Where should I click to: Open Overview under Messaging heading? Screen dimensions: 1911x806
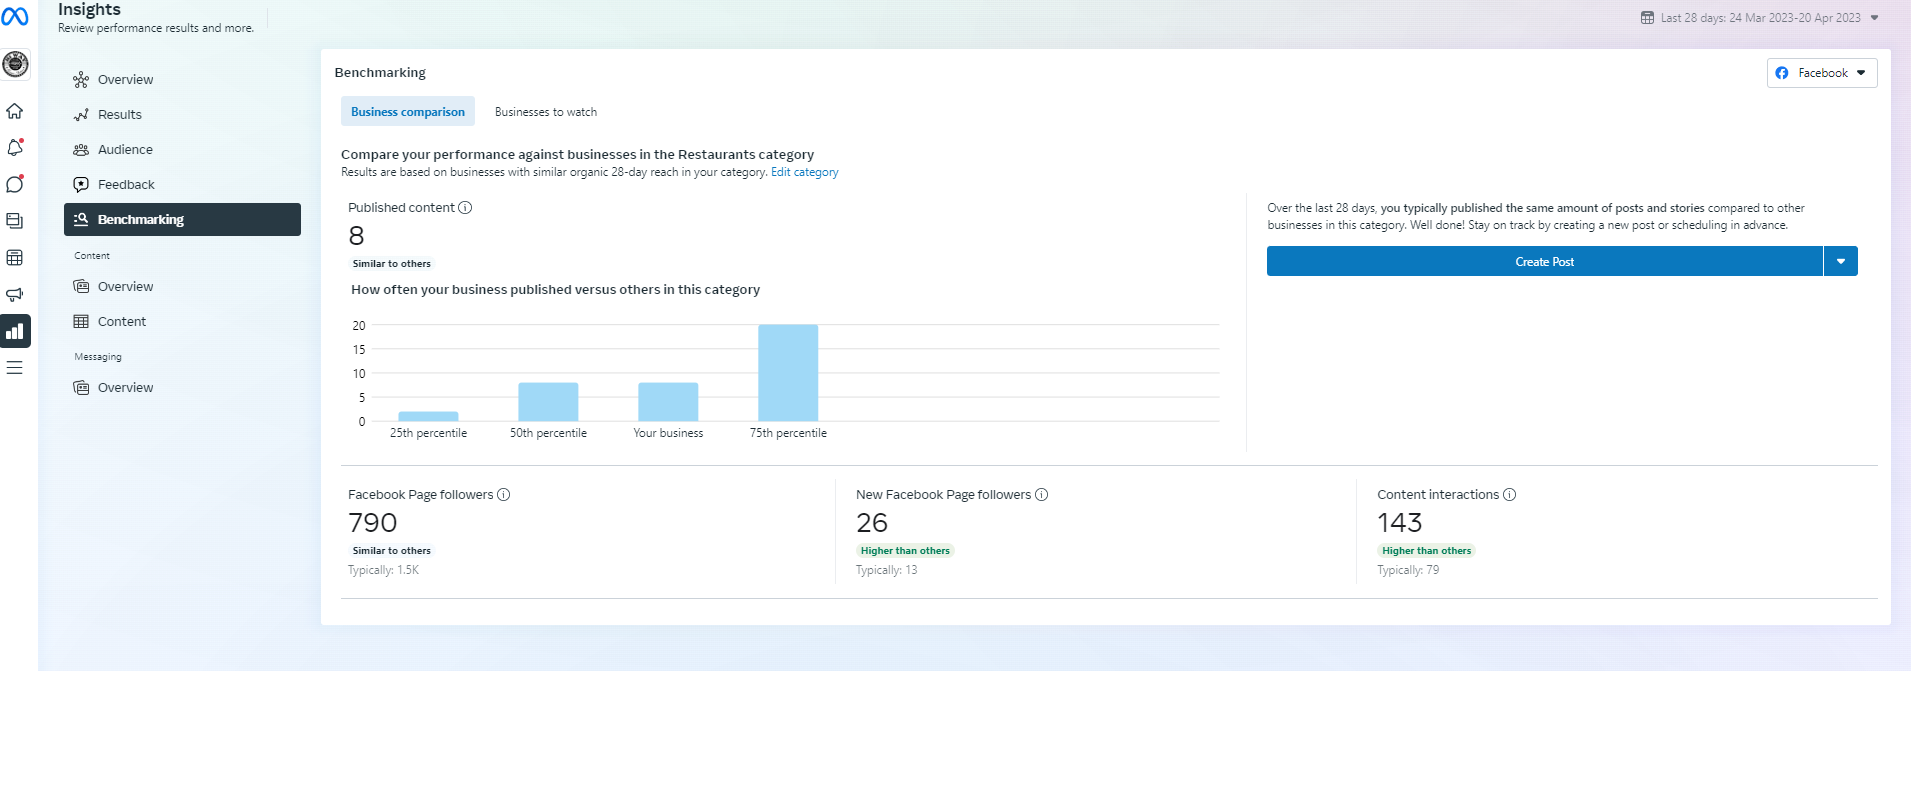pyautogui.click(x=182, y=388)
